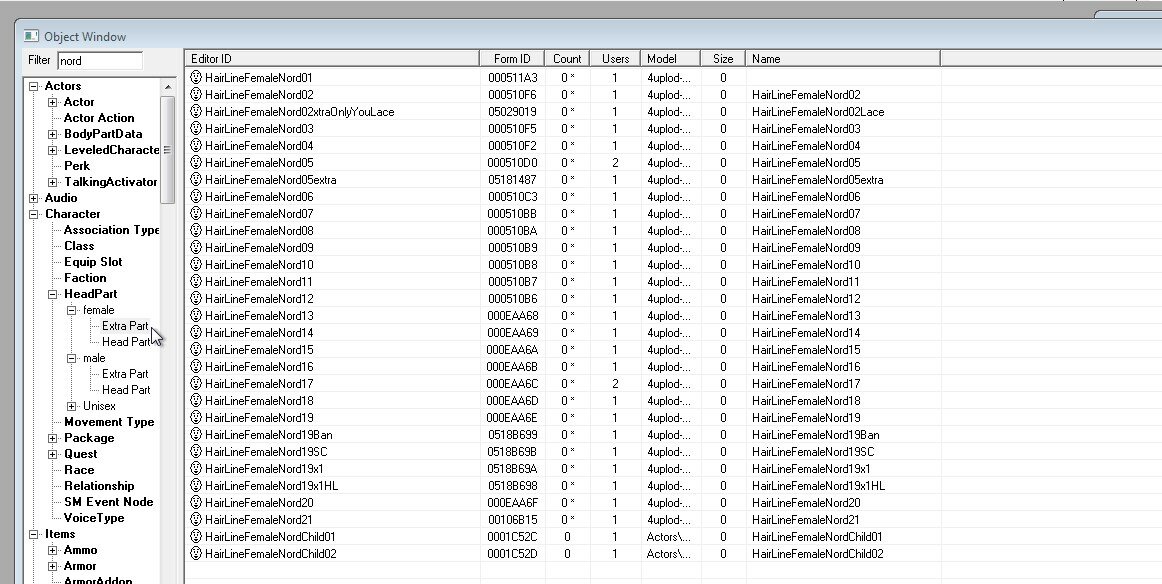Expand the BodyPartData node
The height and width of the screenshot is (584, 1162).
tap(53, 134)
